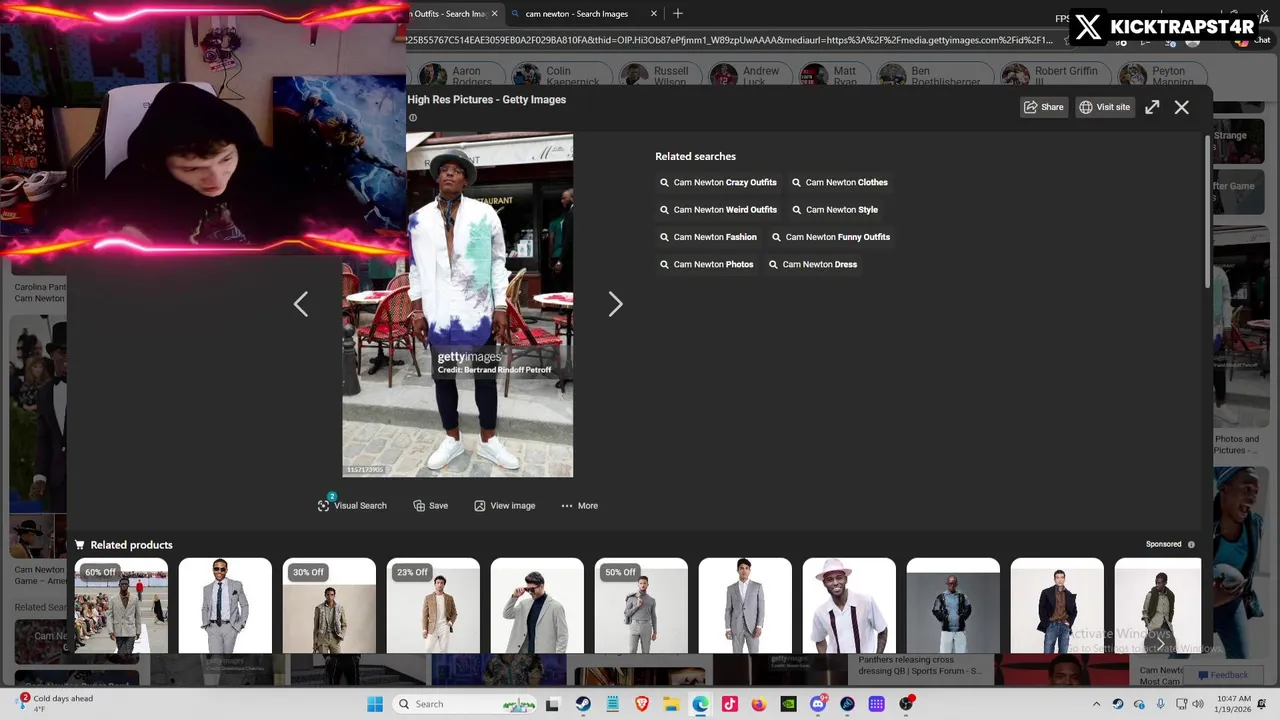The image size is (1280, 720).
Task: Save the image to collections
Action: point(431,505)
